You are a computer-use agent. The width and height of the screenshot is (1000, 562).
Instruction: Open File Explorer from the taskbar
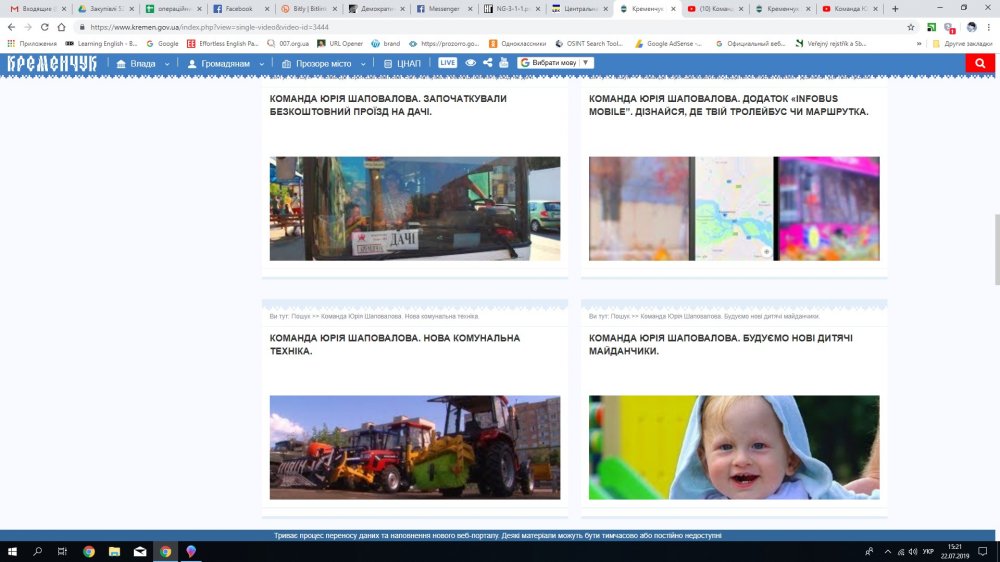pos(114,551)
